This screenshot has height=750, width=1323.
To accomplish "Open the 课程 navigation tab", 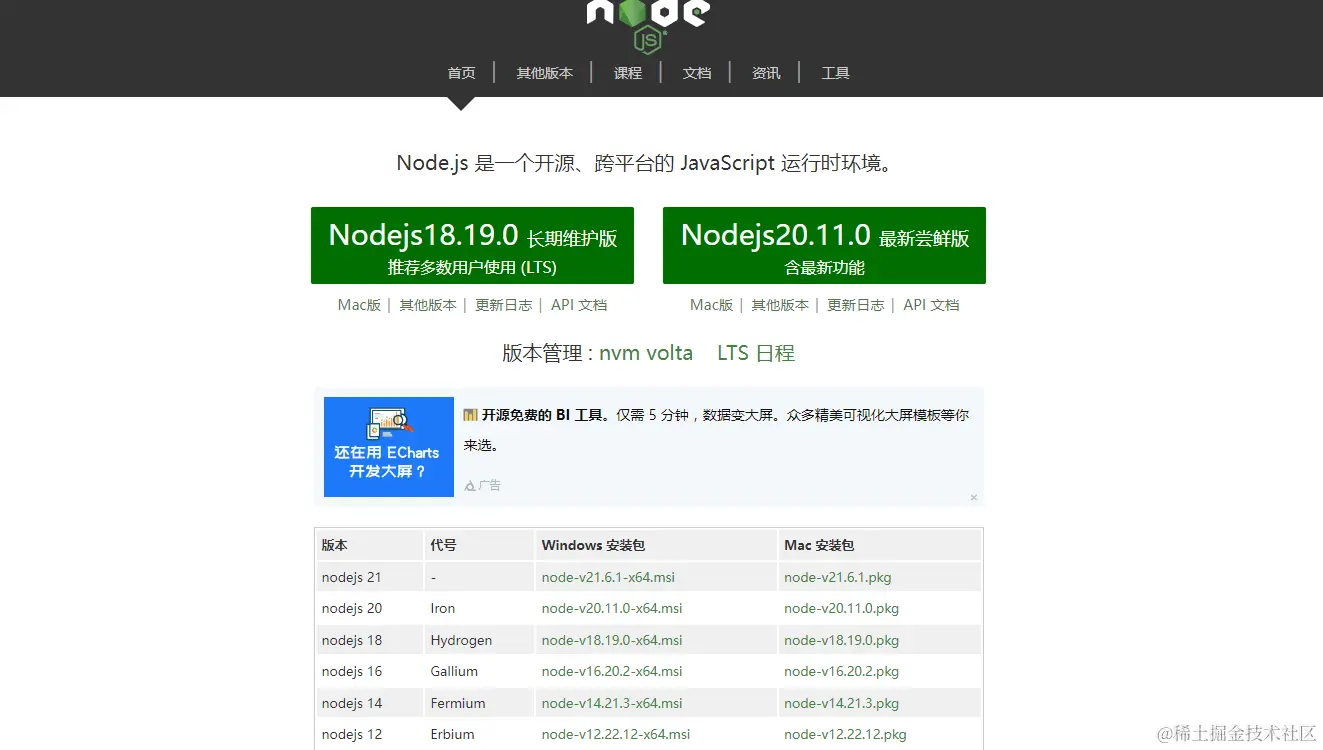I will 628,73.
